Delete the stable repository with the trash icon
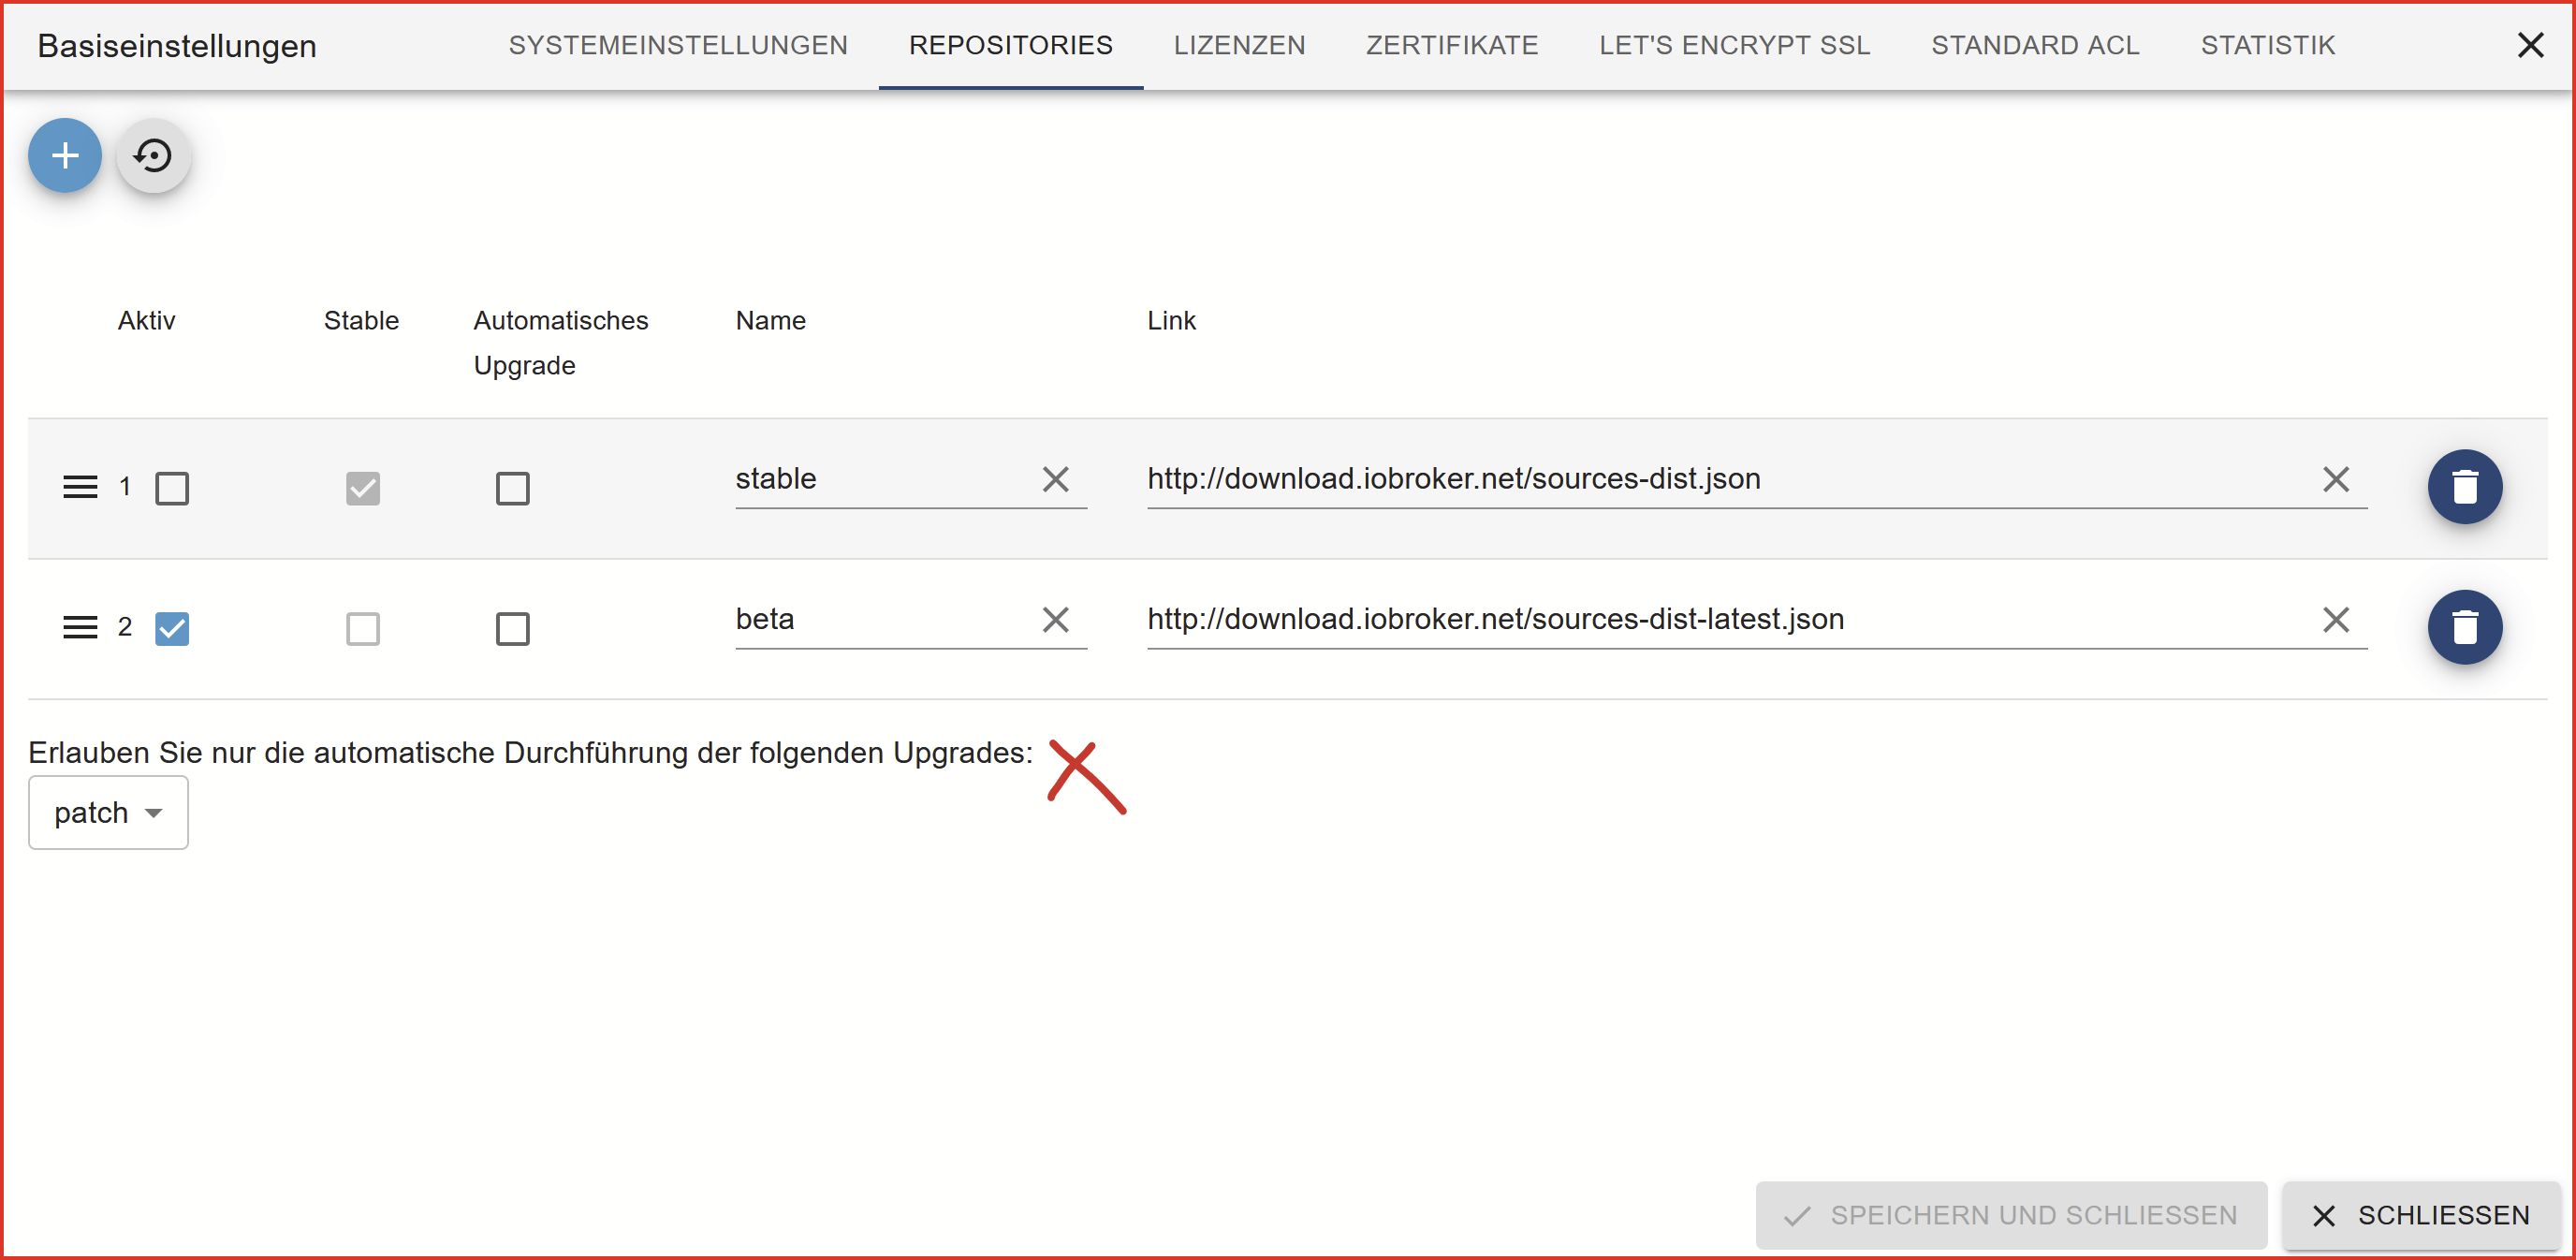The image size is (2576, 1260). [2464, 487]
